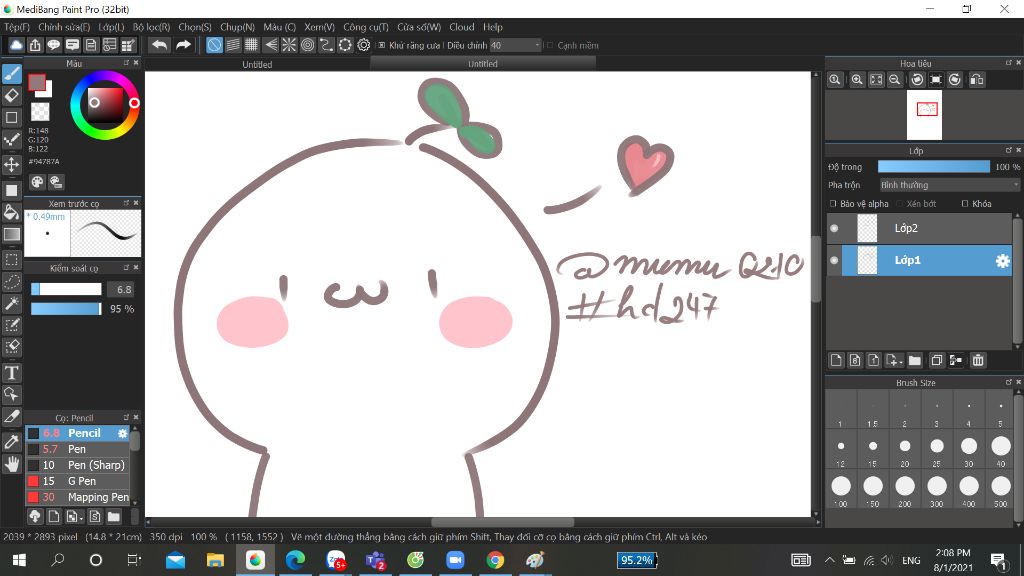Open the Điều chỉnh value dropdown

tap(516, 45)
